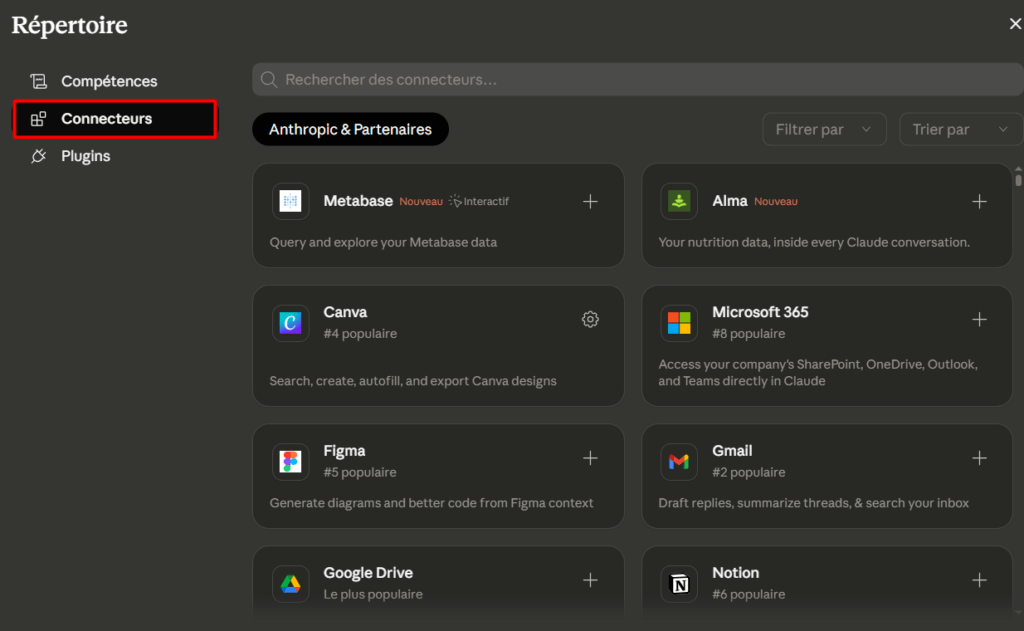Click the Google Drive title text

(368, 573)
